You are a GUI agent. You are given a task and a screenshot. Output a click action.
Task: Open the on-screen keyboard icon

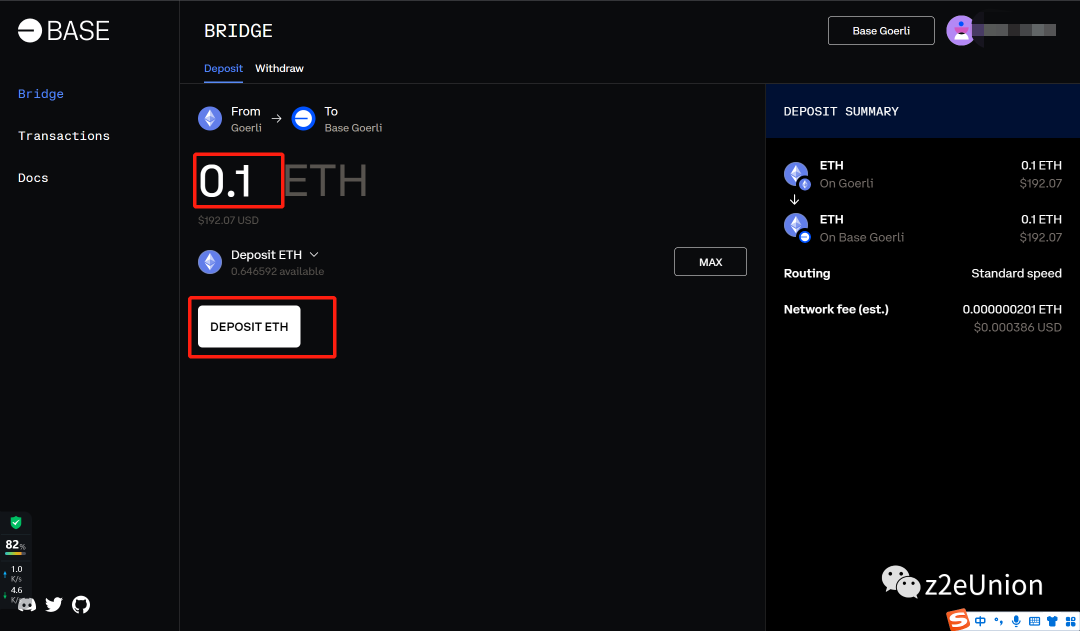(1035, 621)
